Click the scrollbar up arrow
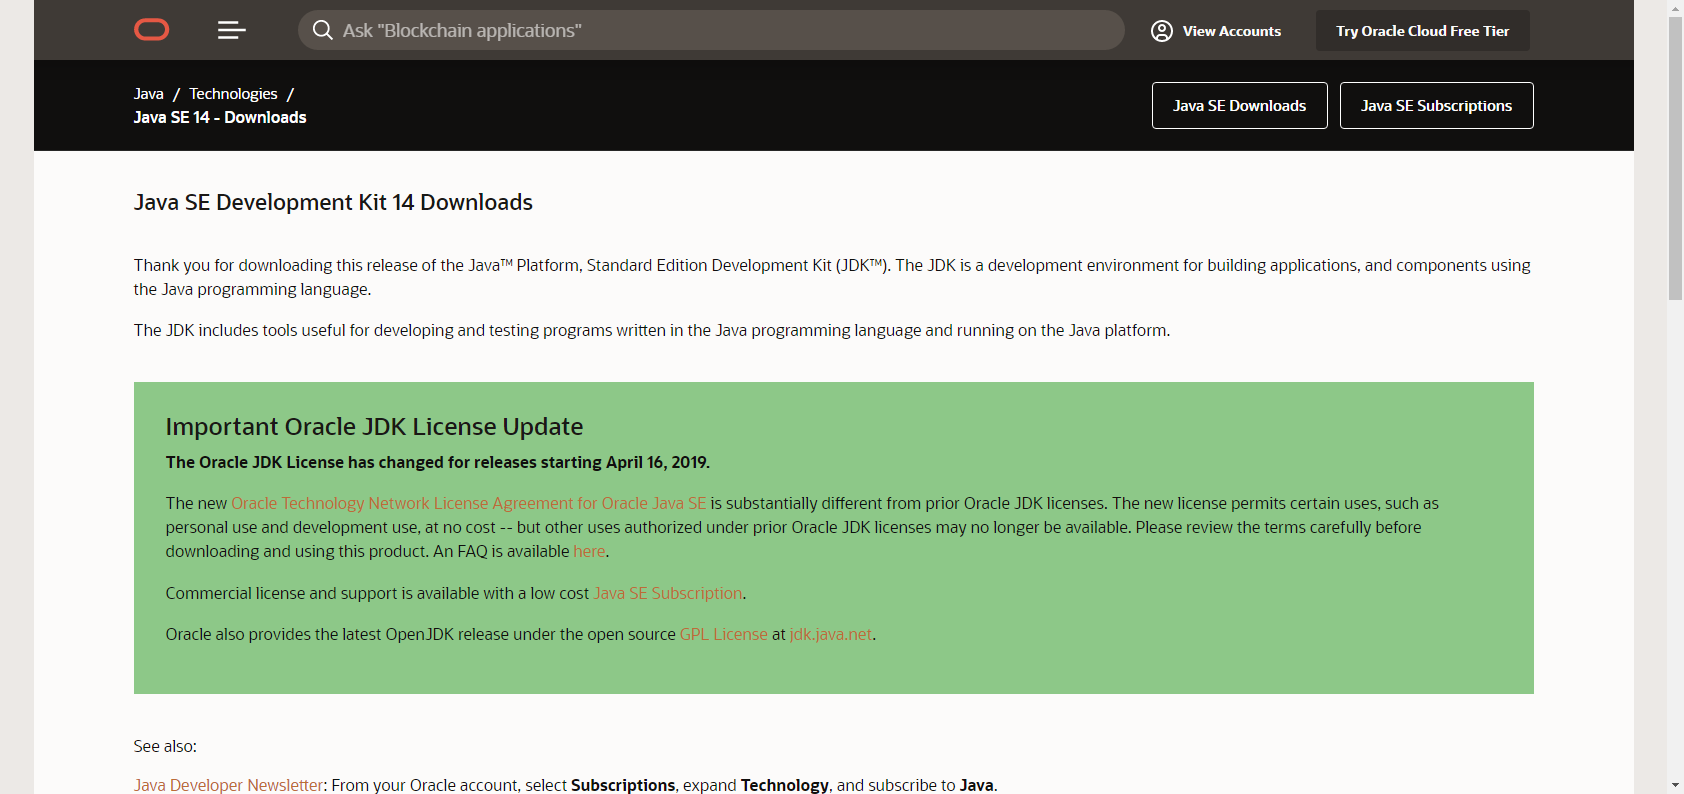This screenshot has width=1684, height=794. coord(1675,8)
